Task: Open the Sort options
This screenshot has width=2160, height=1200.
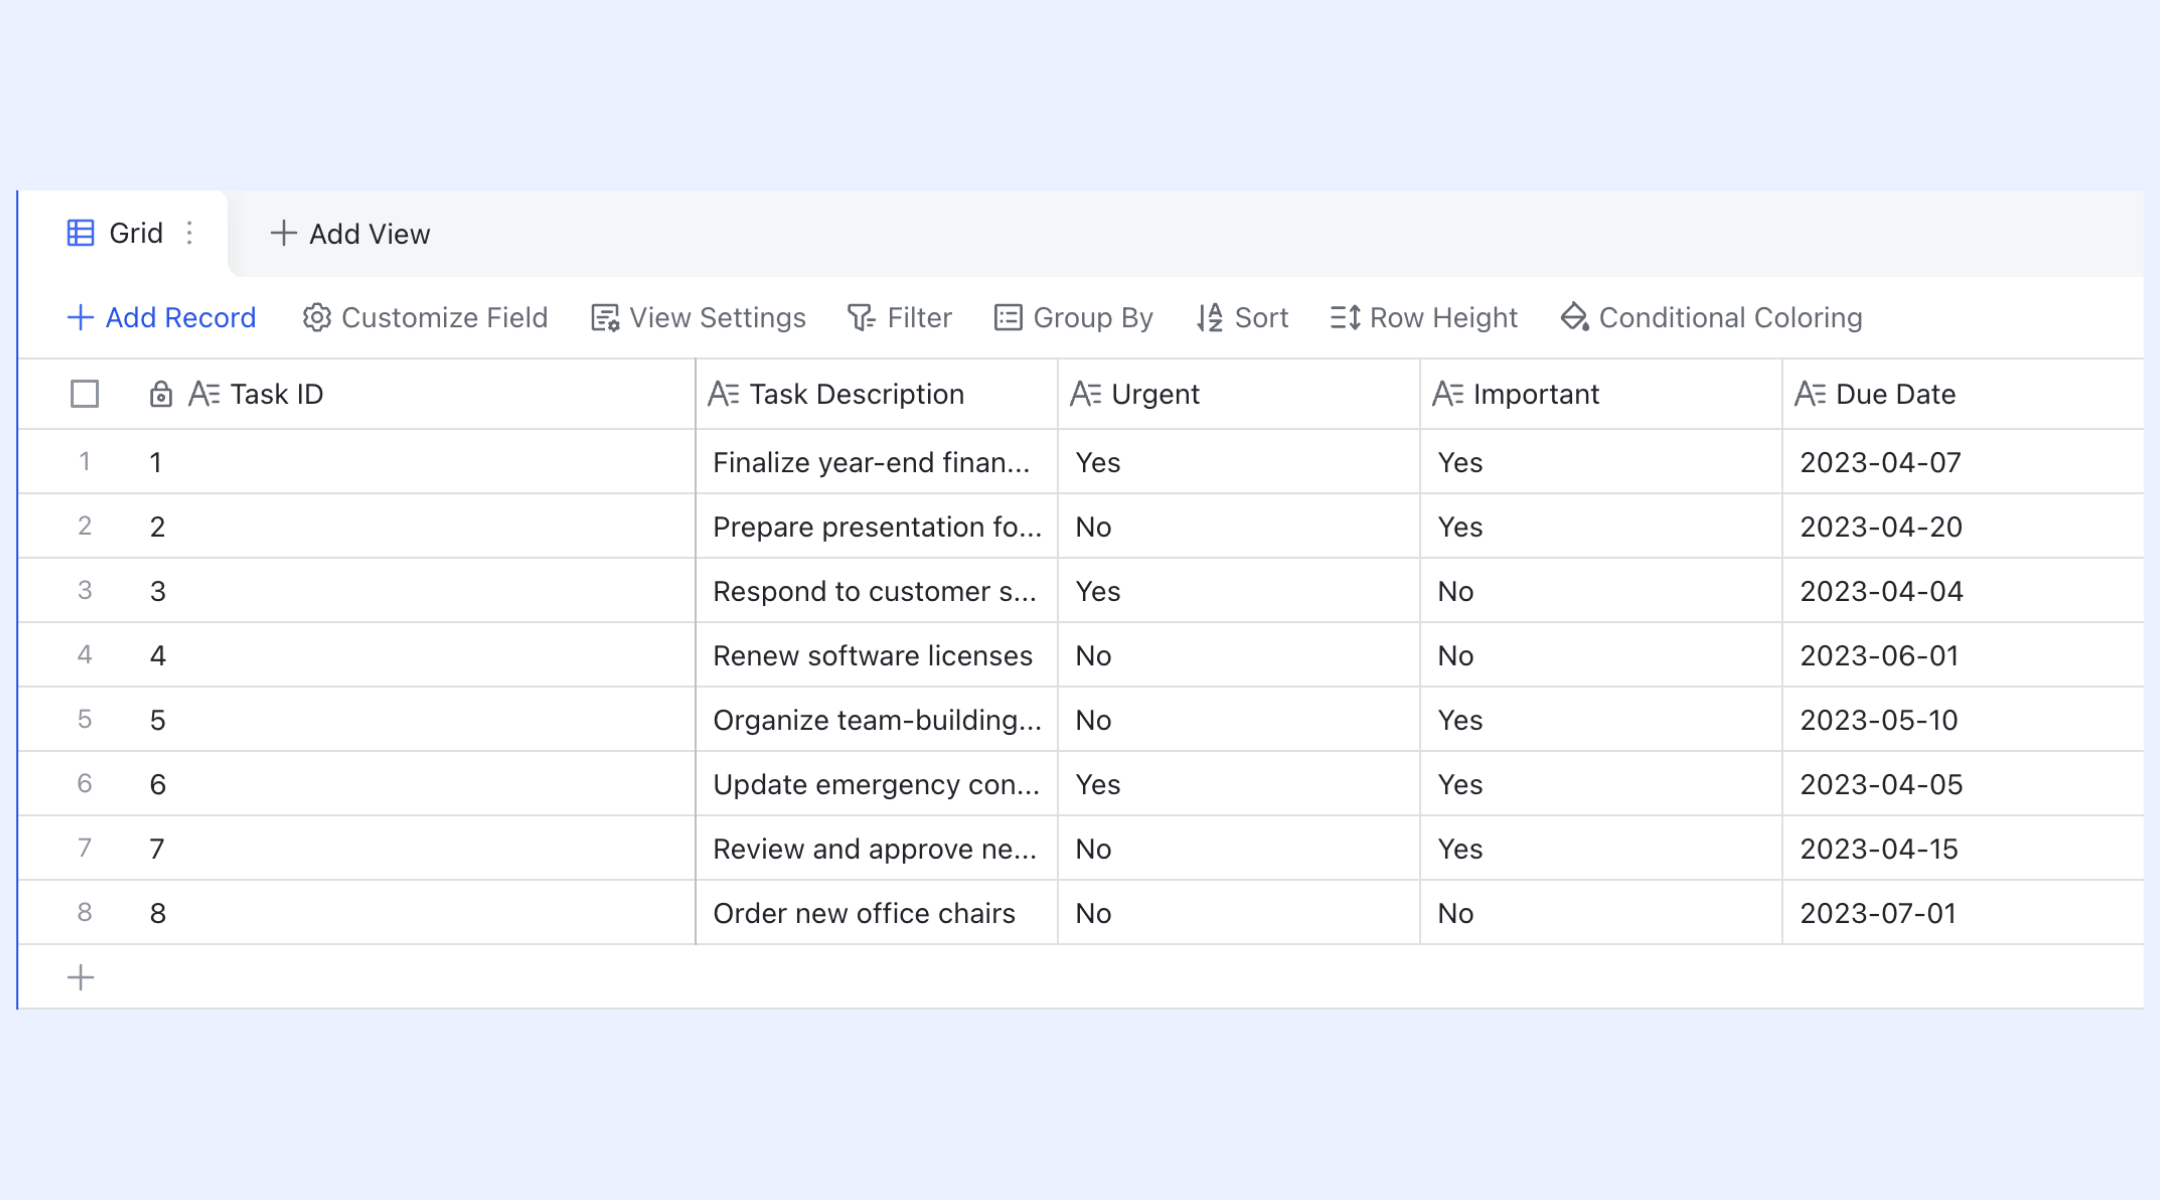Action: 1242,317
